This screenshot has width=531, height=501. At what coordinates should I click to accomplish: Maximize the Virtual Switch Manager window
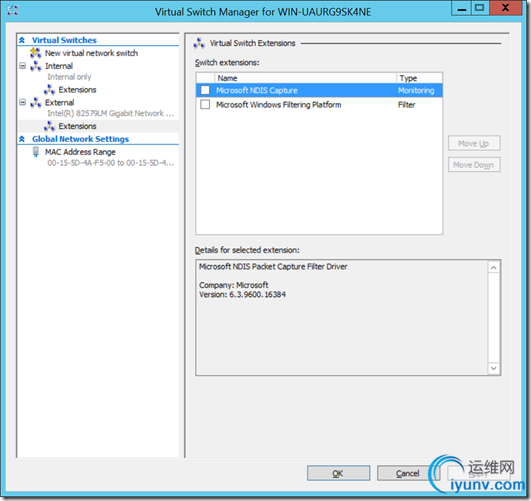click(x=480, y=8)
